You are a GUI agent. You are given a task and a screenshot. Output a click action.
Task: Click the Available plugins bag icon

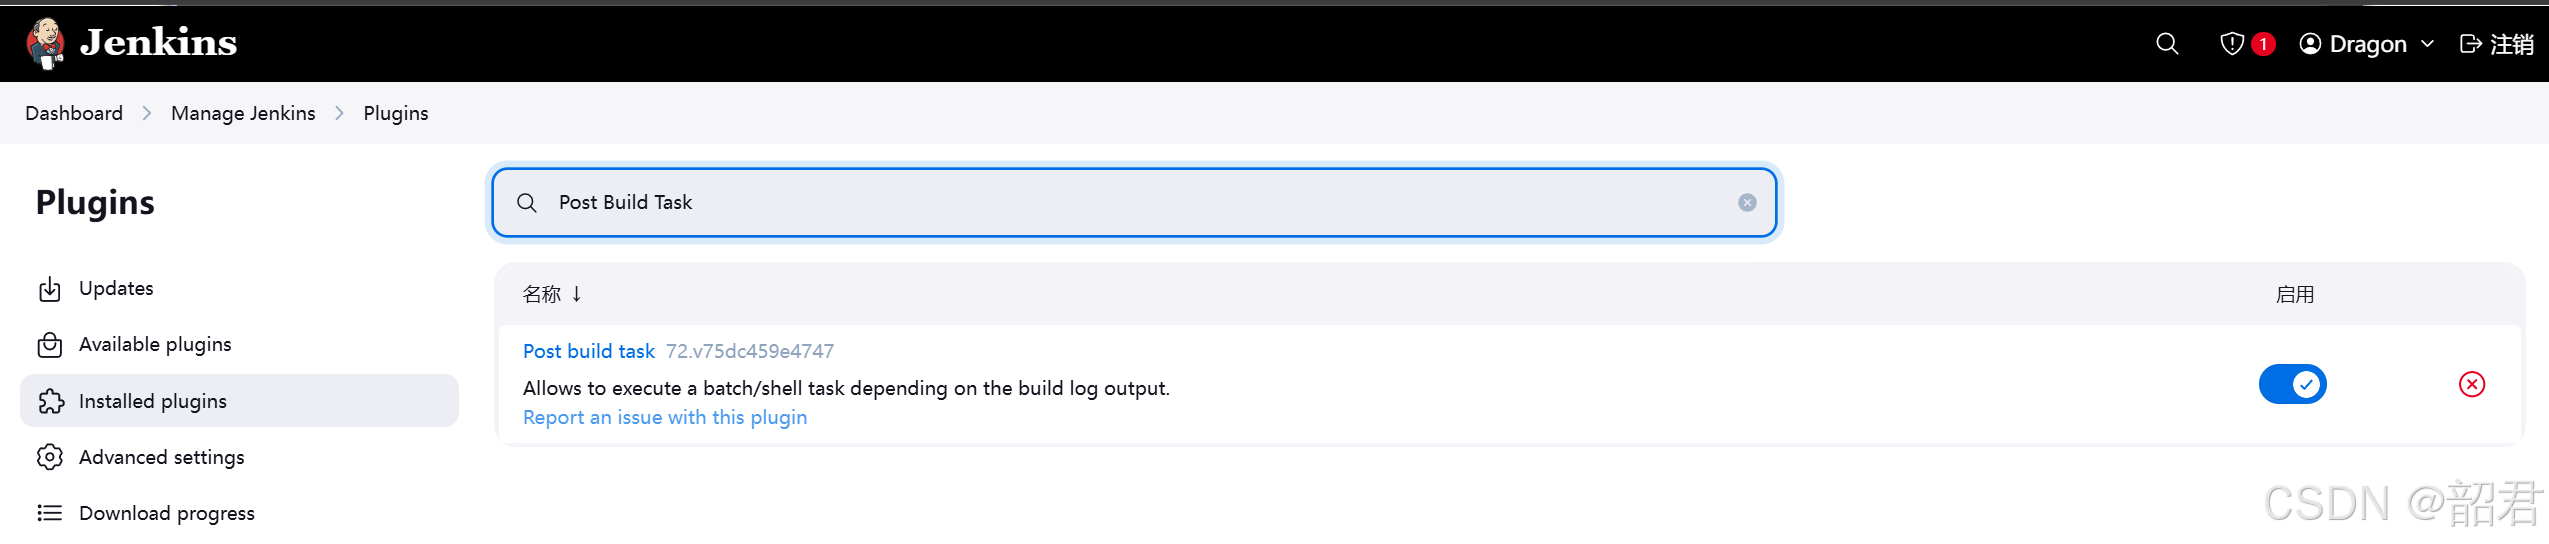click(x=50, y=345)
